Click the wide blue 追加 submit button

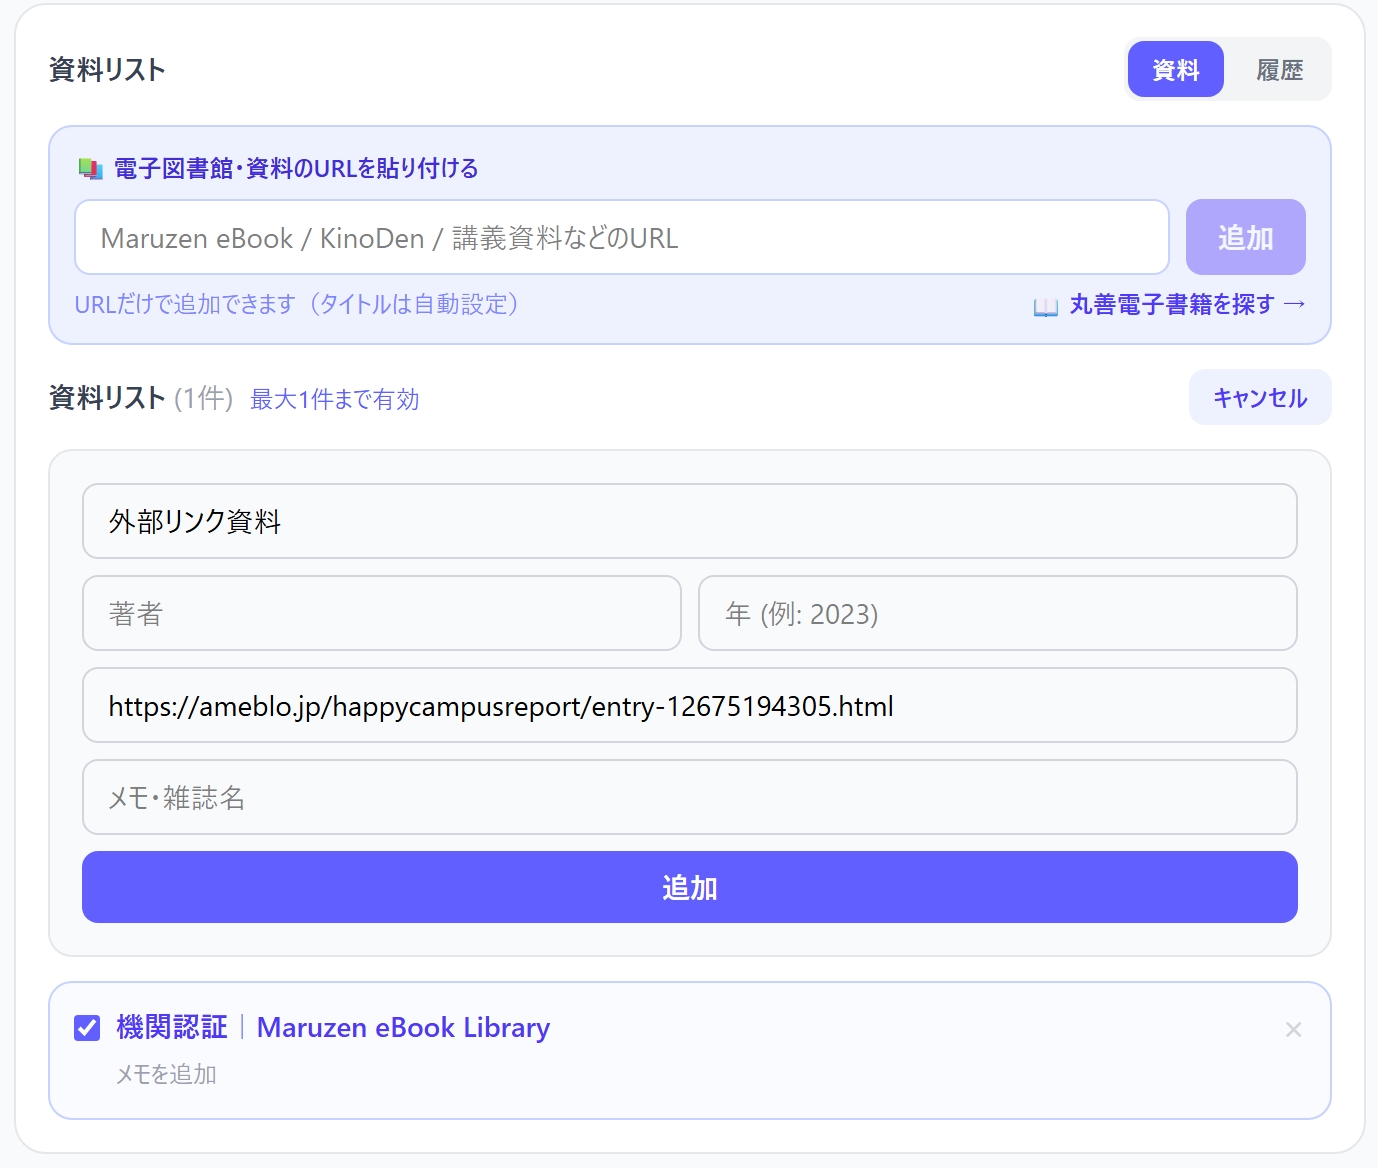[x=689, y=887]
